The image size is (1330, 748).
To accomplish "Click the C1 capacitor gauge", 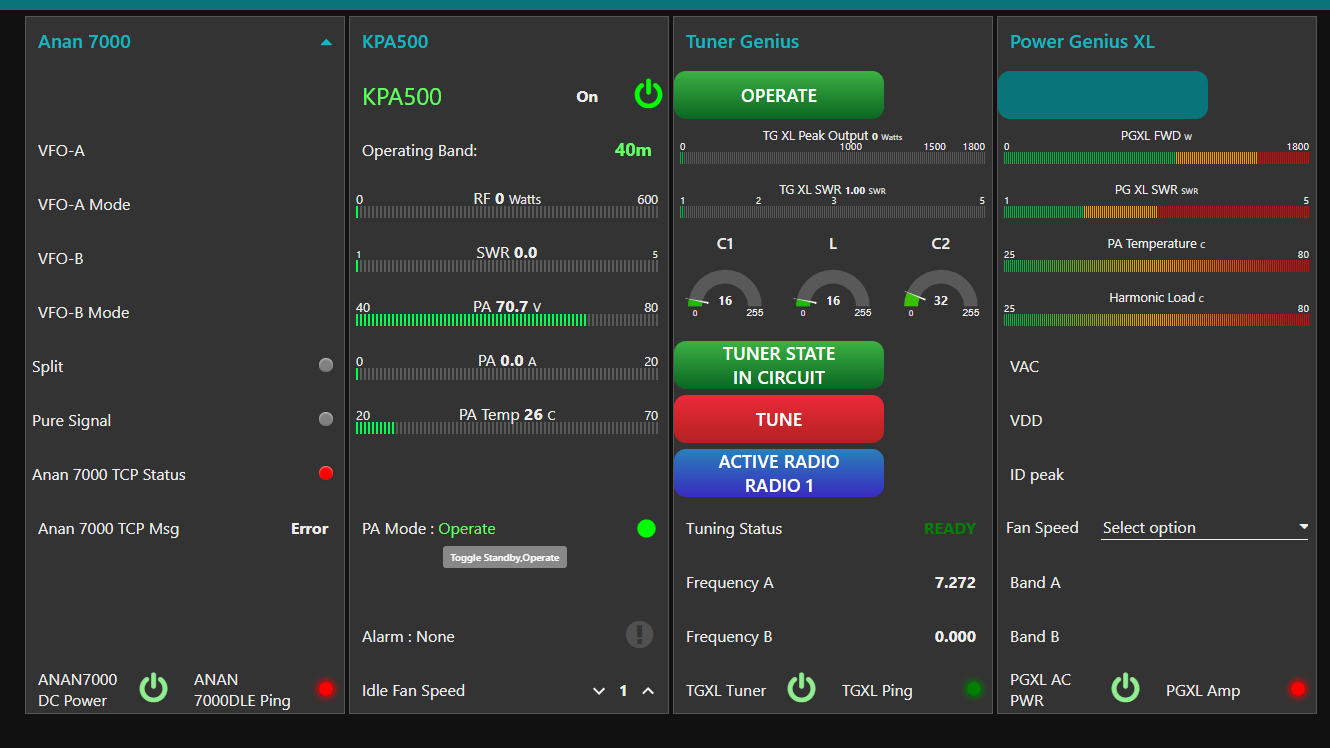I will point(725,293).
